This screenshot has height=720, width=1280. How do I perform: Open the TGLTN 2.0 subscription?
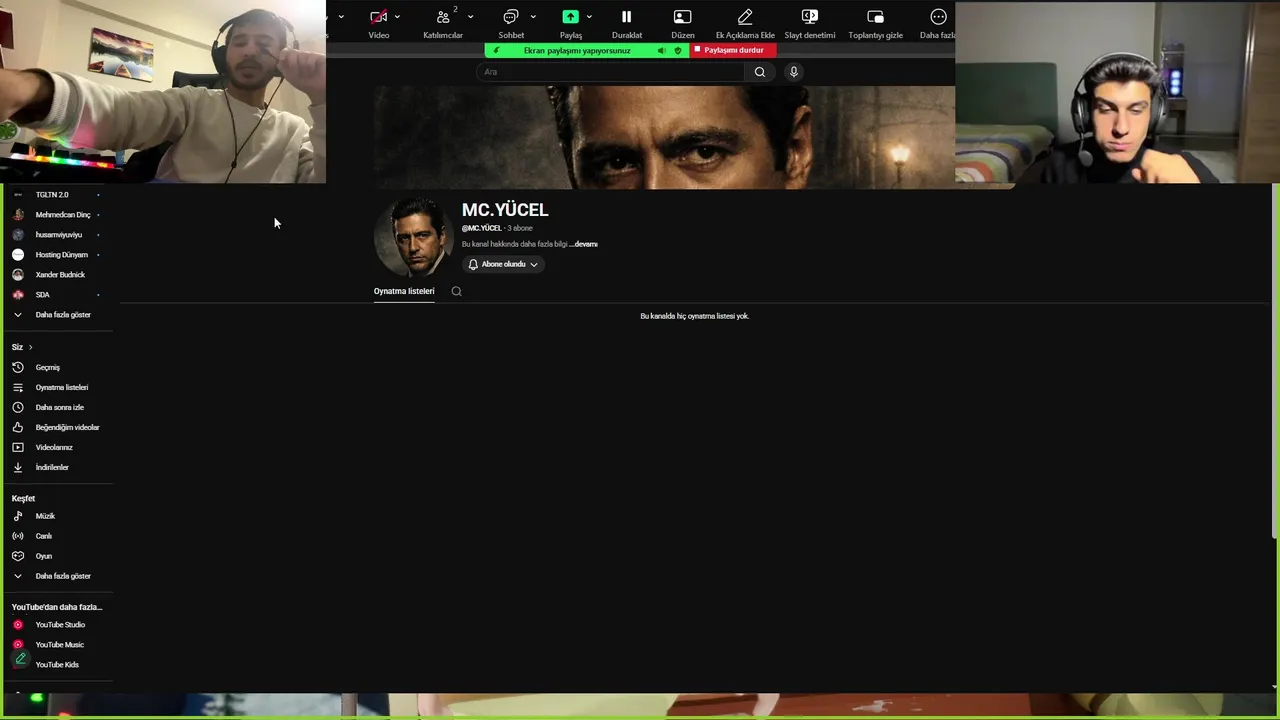click(x=56, y=195)
